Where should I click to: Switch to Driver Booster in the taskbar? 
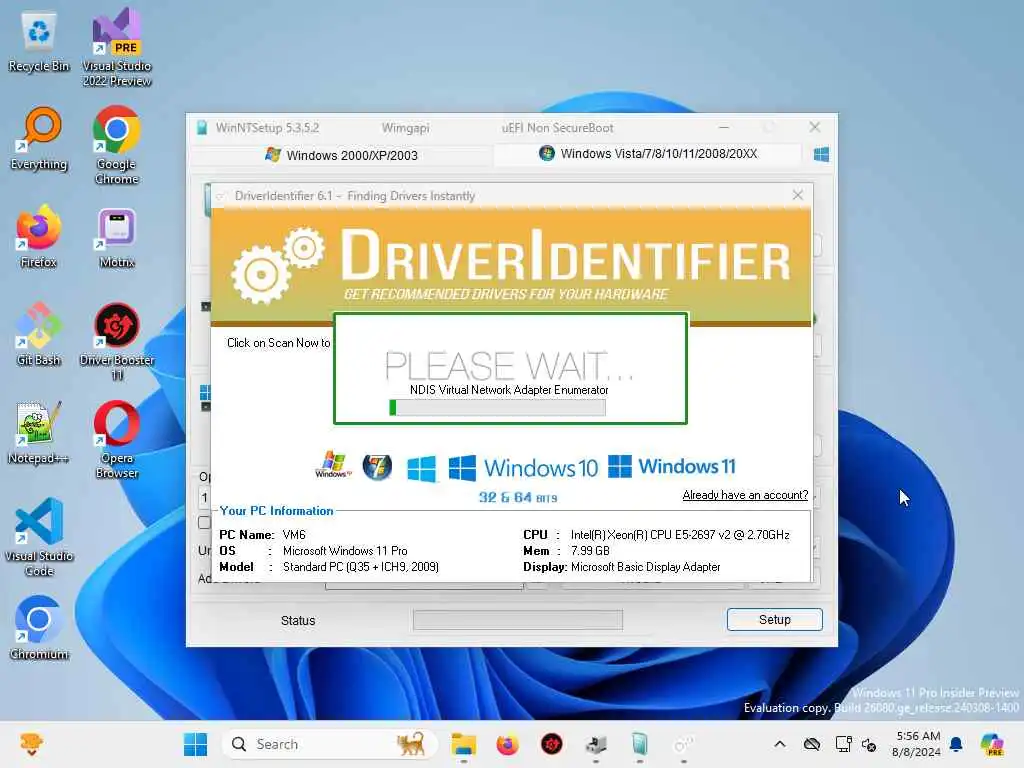(552, 744)
